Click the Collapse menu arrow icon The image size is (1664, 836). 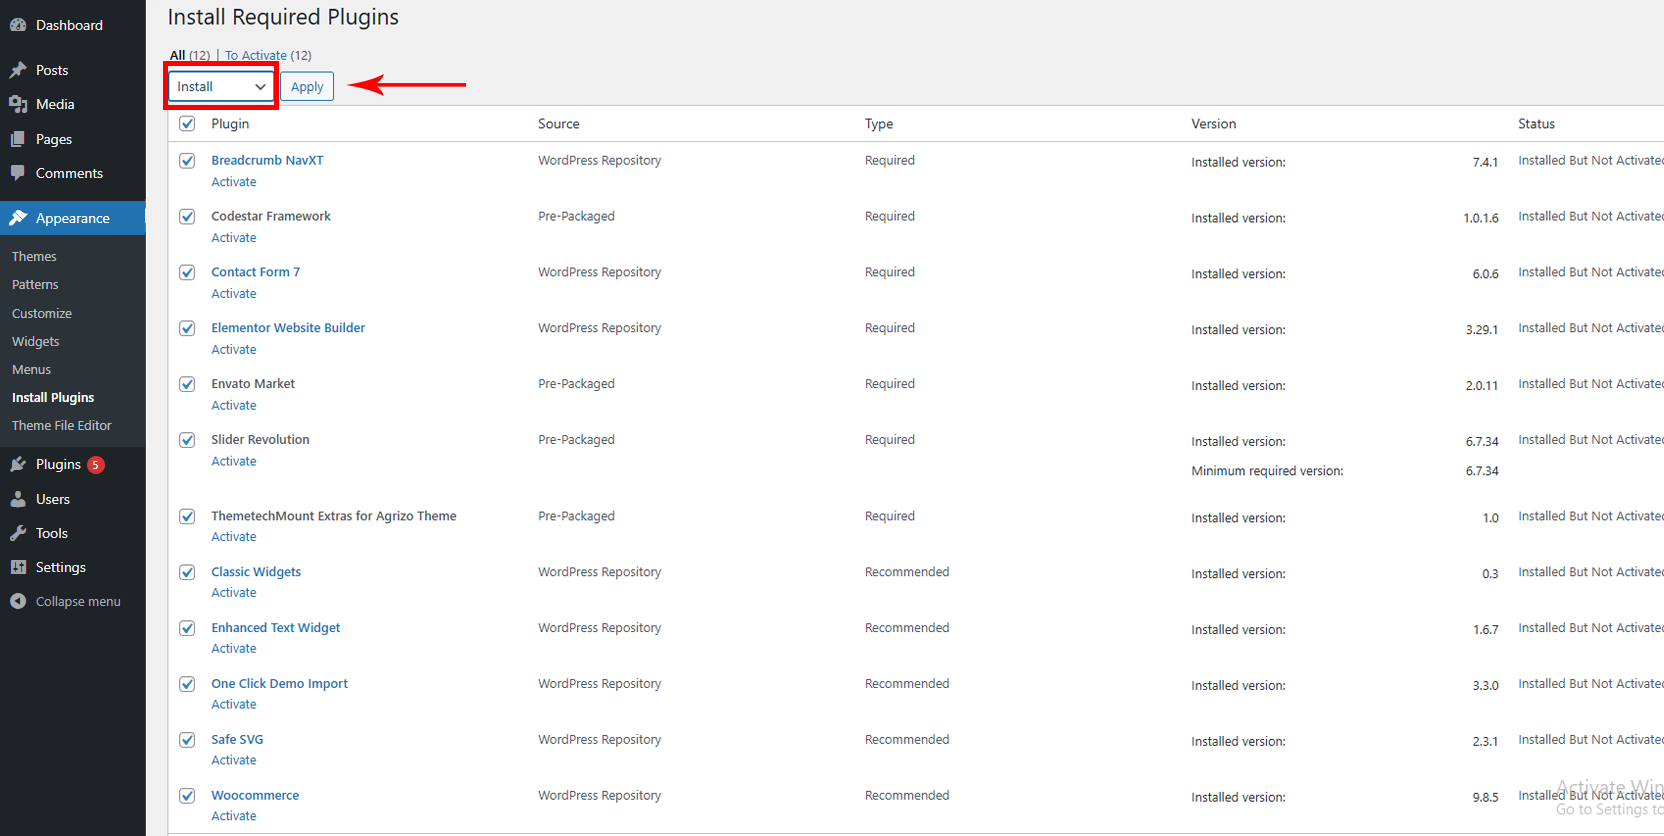tap(18, 601)
